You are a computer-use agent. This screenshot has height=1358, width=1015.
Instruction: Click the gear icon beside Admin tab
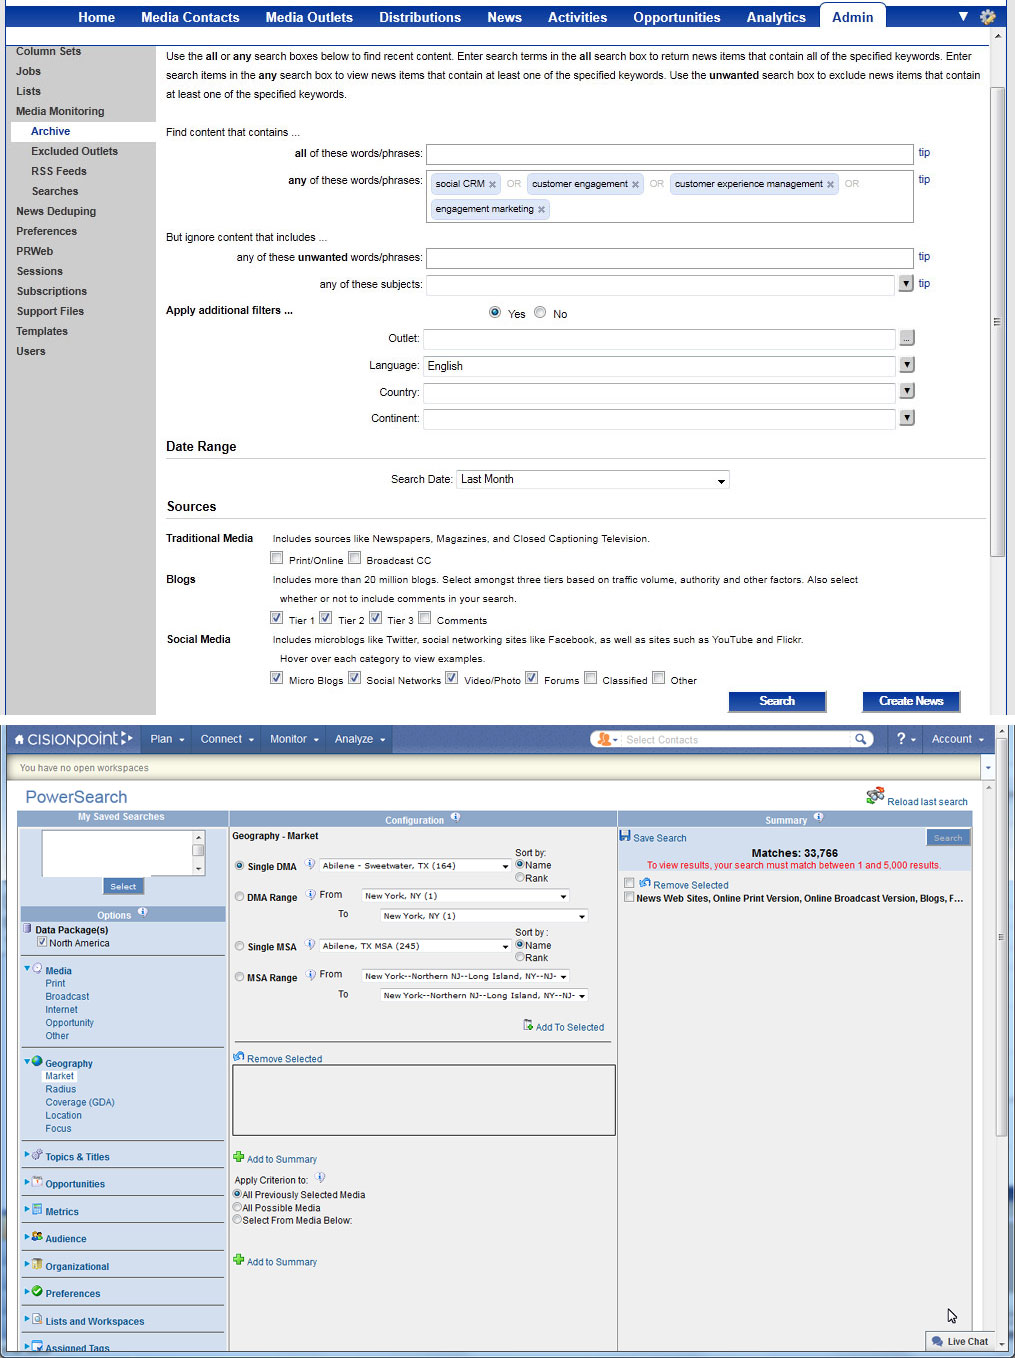[x=987, y=17]
